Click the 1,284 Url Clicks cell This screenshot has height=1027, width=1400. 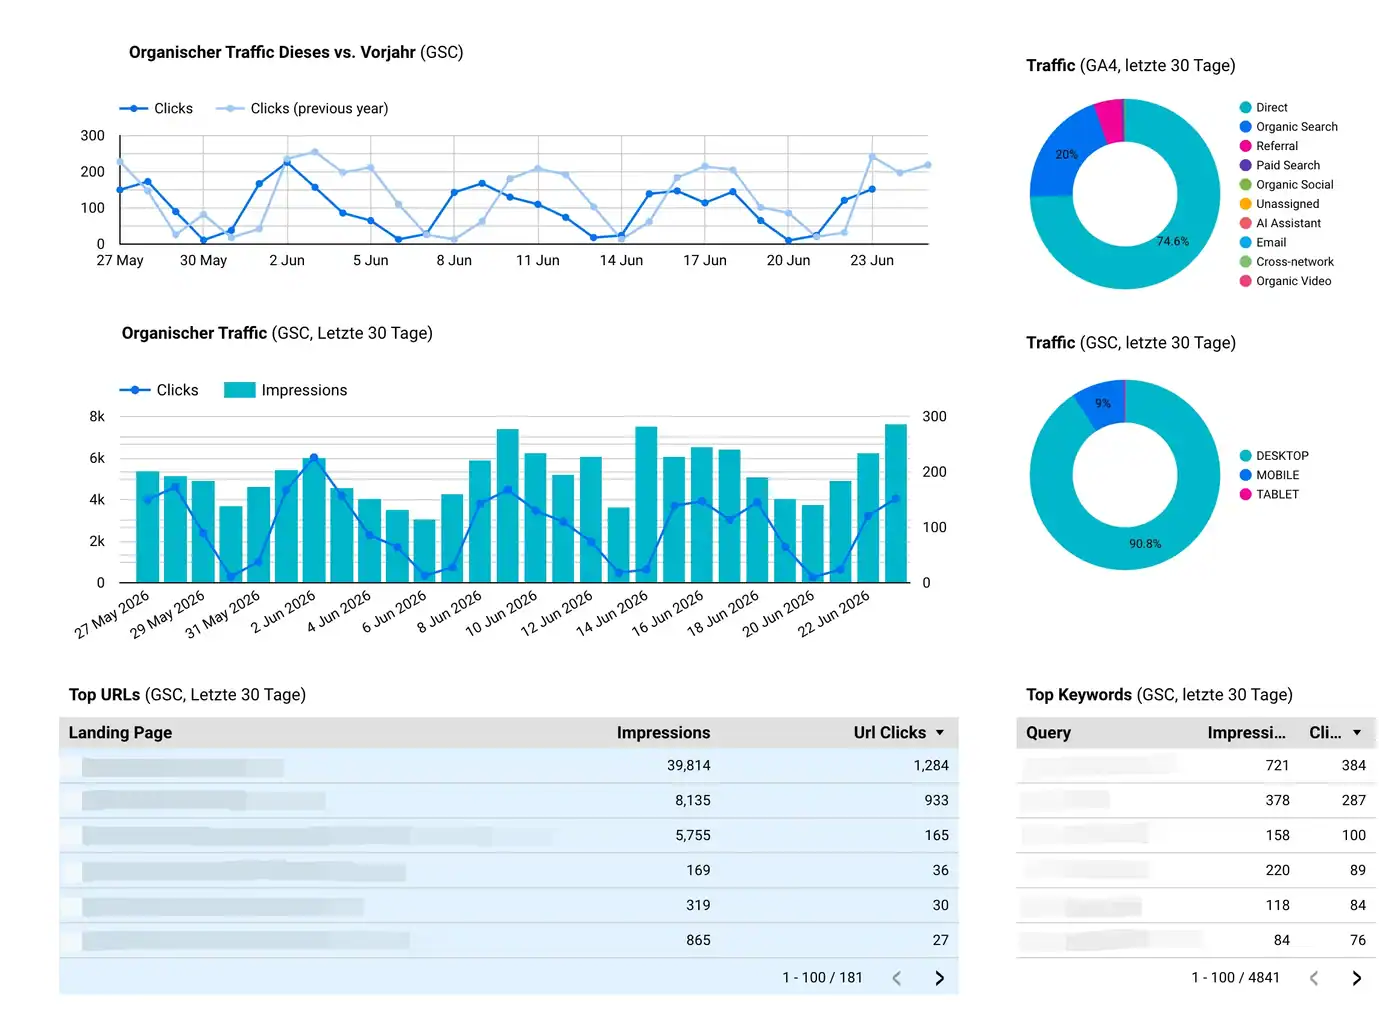coord(931,766)
